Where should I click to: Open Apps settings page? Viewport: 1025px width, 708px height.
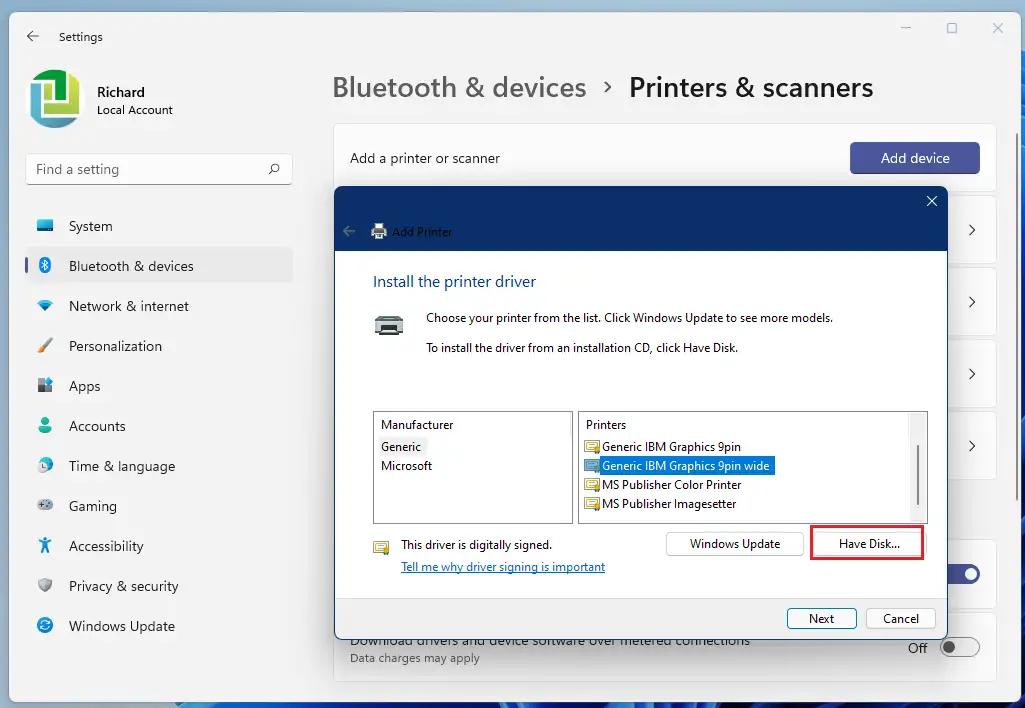[x=159, y=386]
